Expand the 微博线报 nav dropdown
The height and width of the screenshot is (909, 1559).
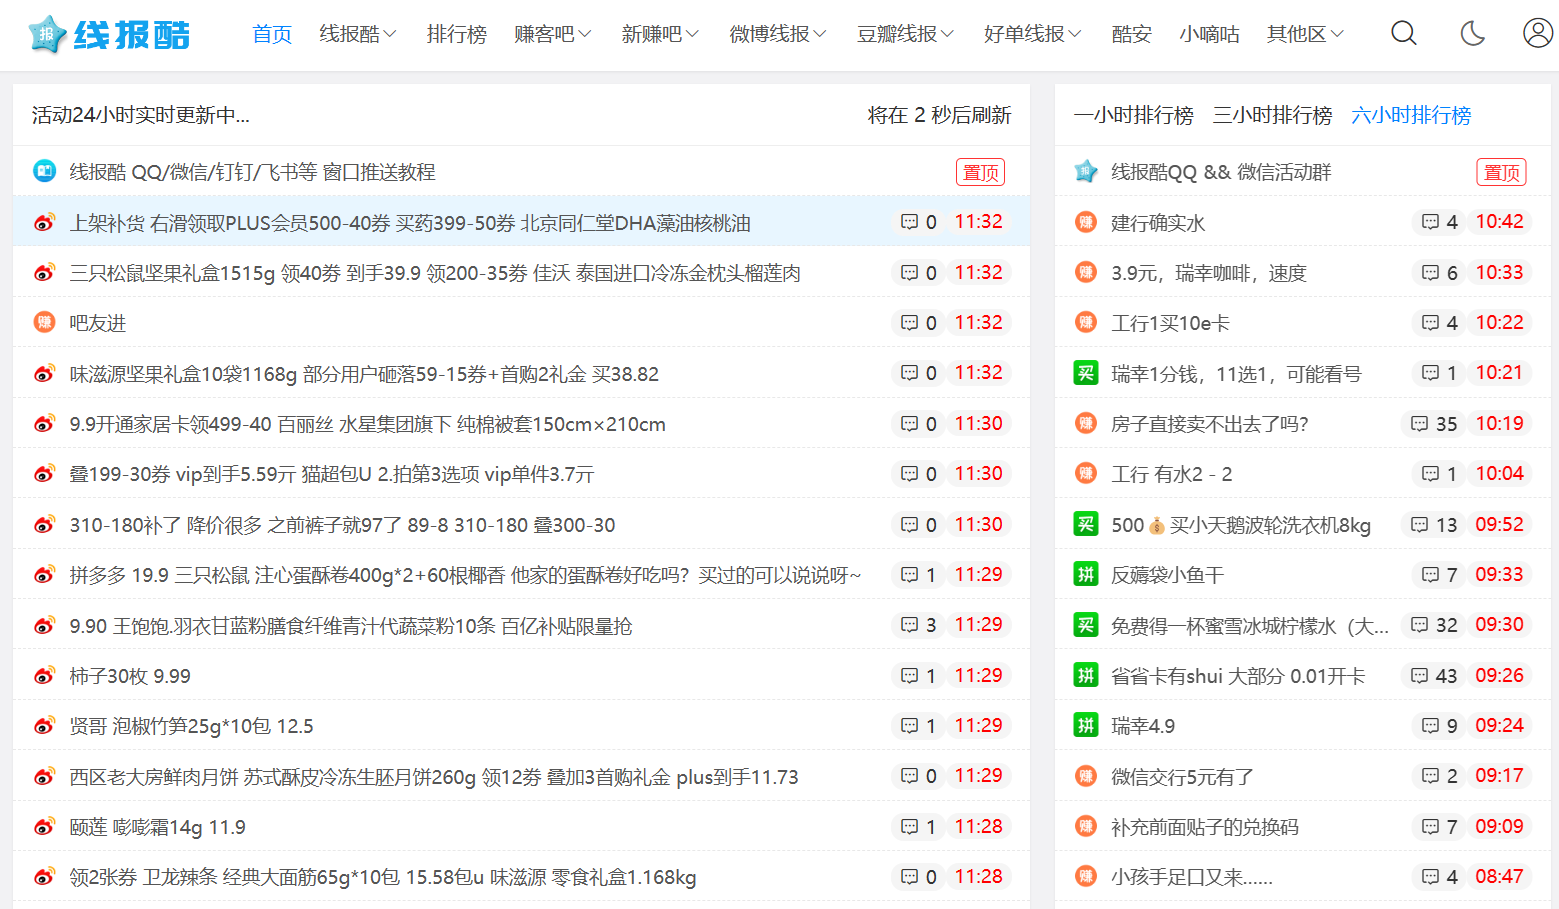[778, 34]
